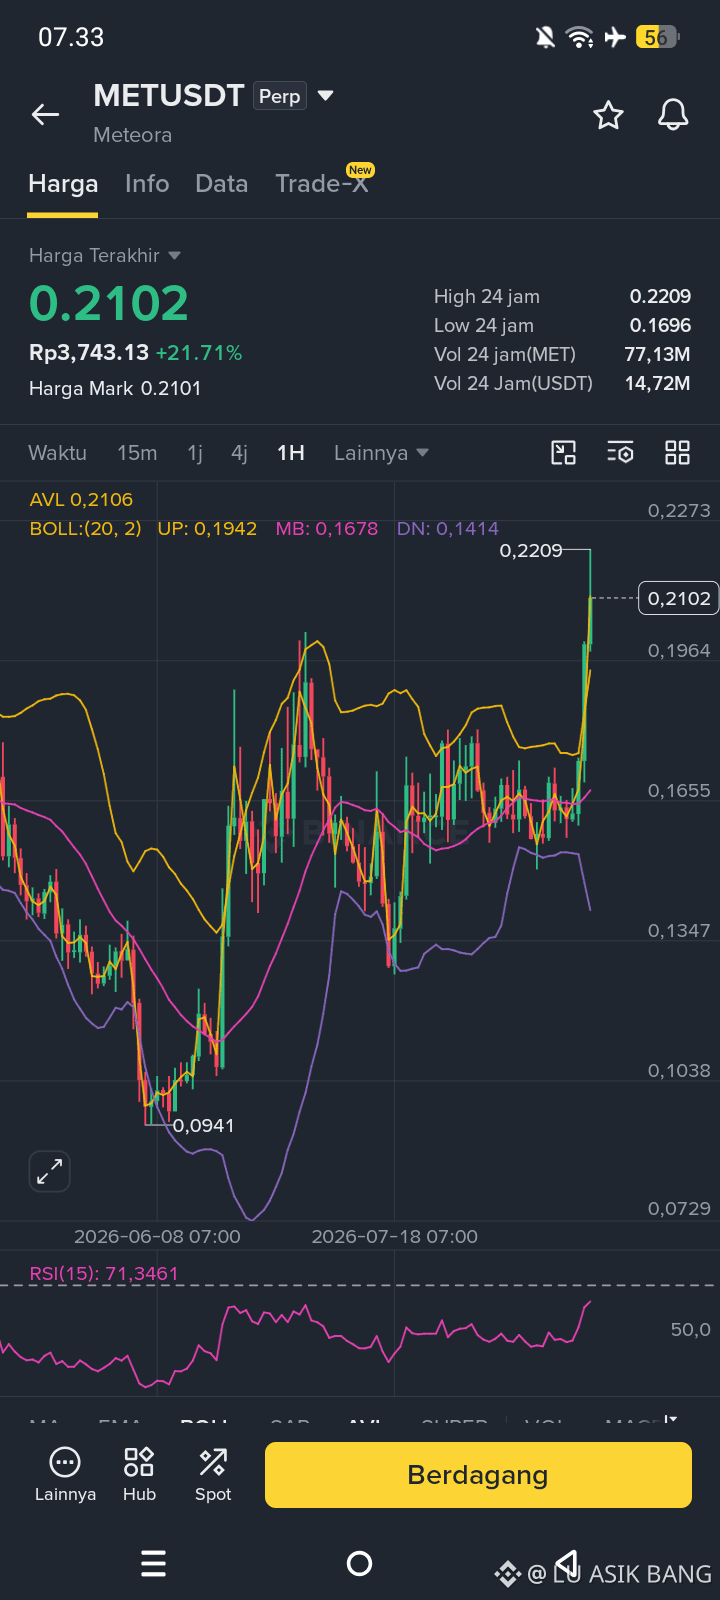Image resolution: width=720 pixels, height=1600 pixels.
Task: Tap the 0,1964 price axis label
Action: click(x=679, y=651)
